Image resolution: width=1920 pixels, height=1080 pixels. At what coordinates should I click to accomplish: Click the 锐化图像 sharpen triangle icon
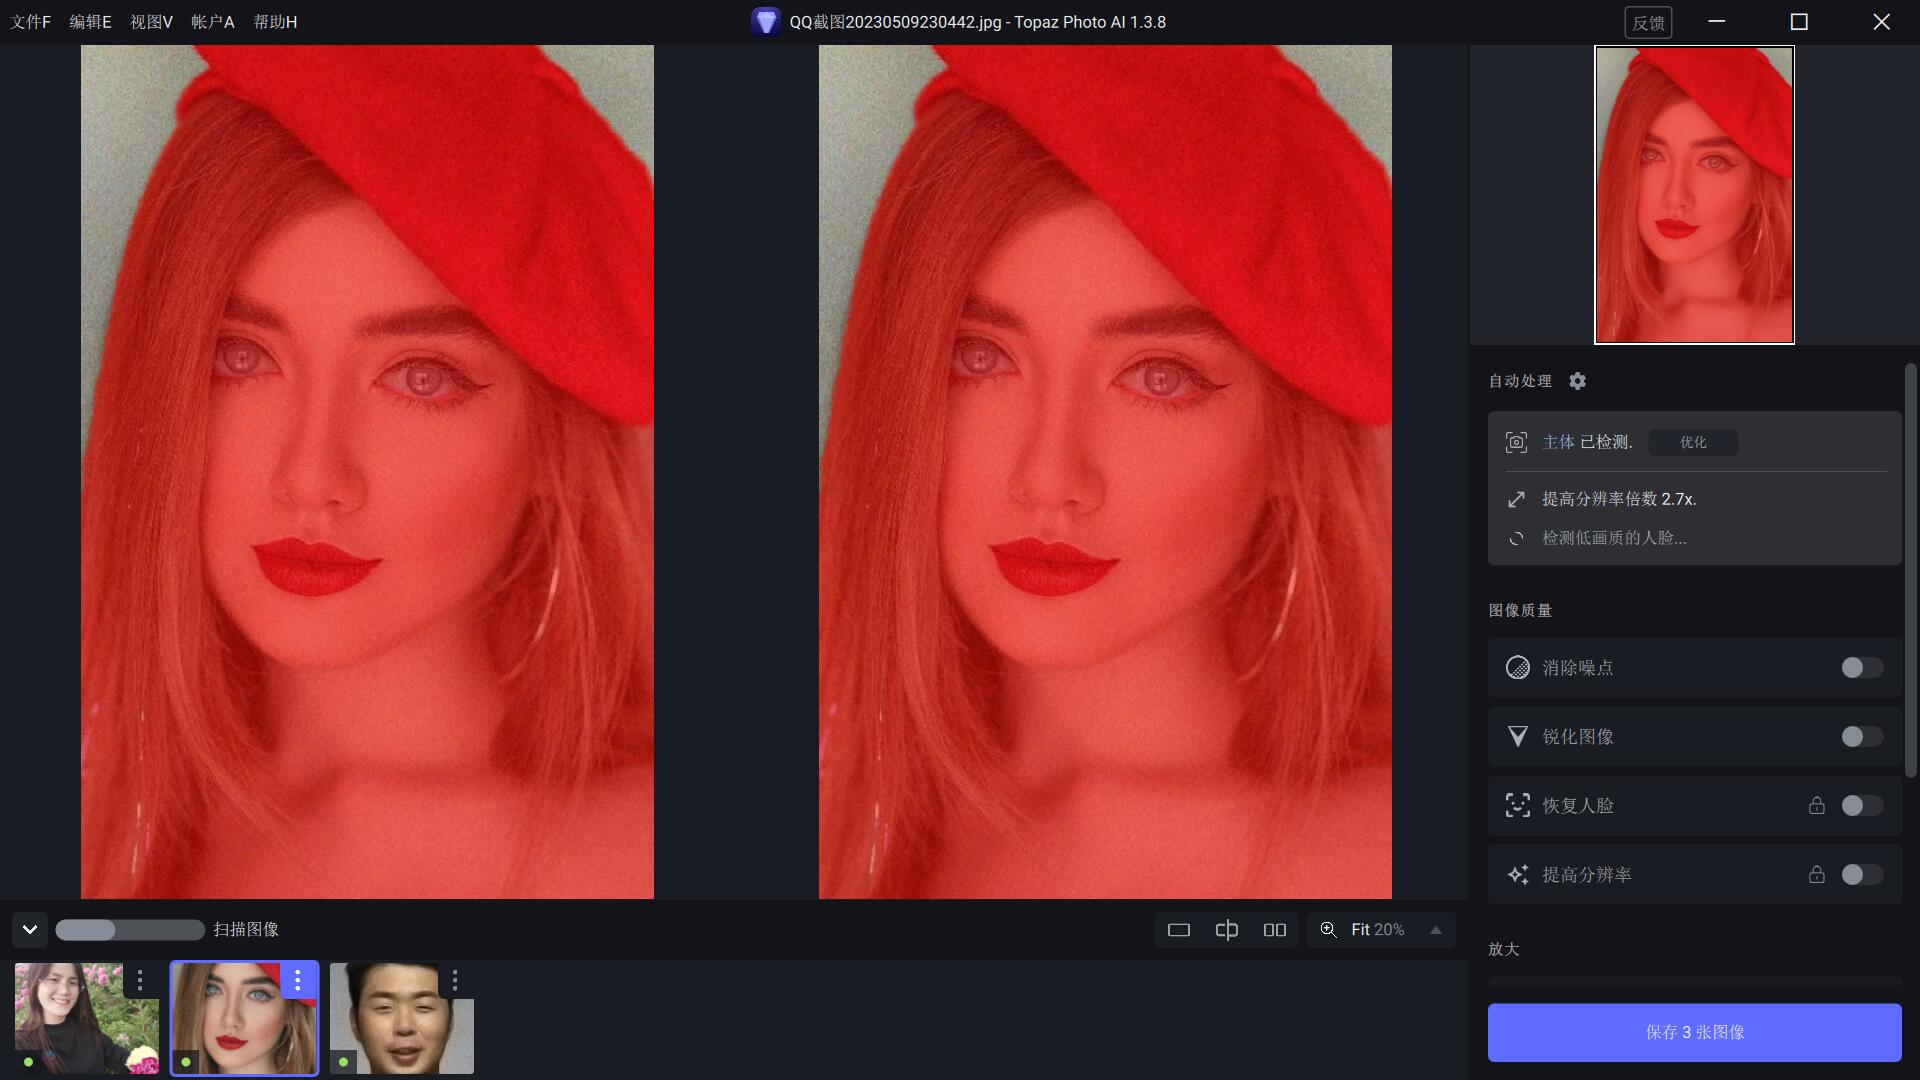coord(1517,737)
